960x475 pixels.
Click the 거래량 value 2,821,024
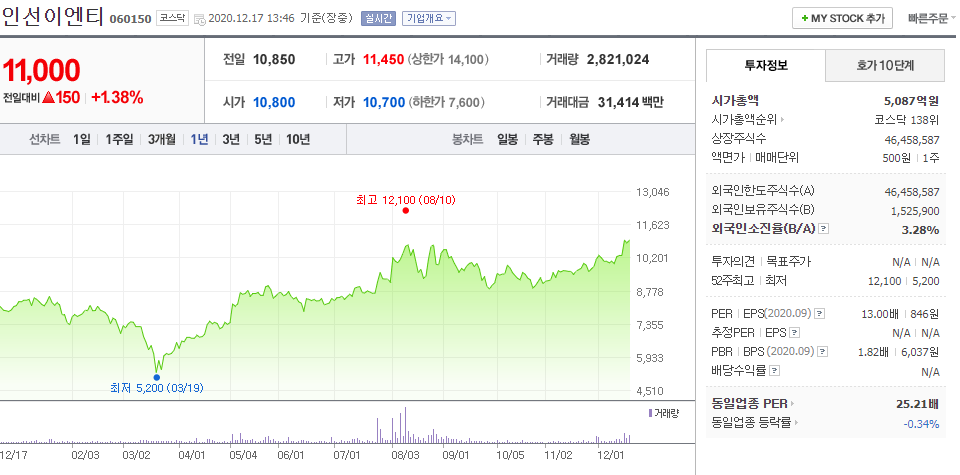click(618, 60)
